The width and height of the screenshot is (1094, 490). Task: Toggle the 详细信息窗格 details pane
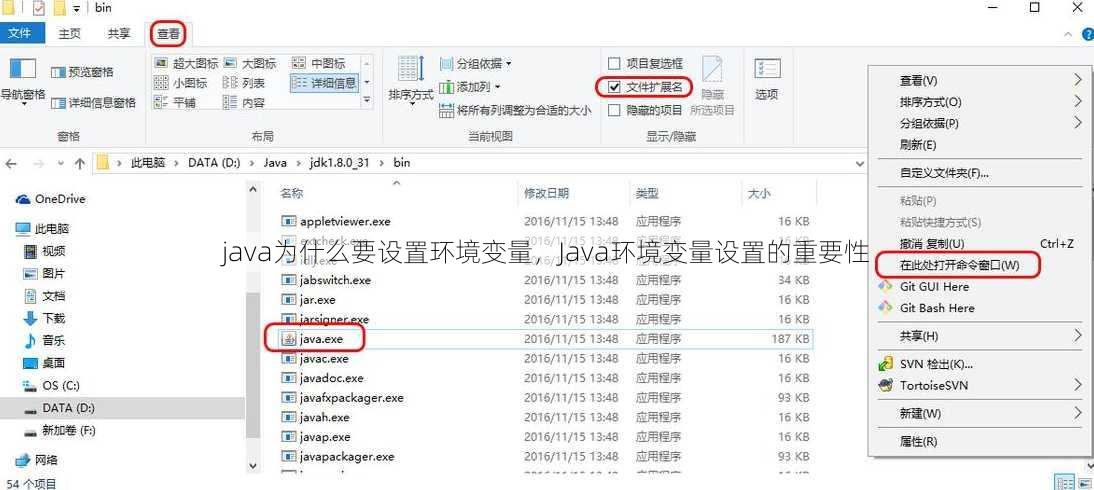[93, 103]
